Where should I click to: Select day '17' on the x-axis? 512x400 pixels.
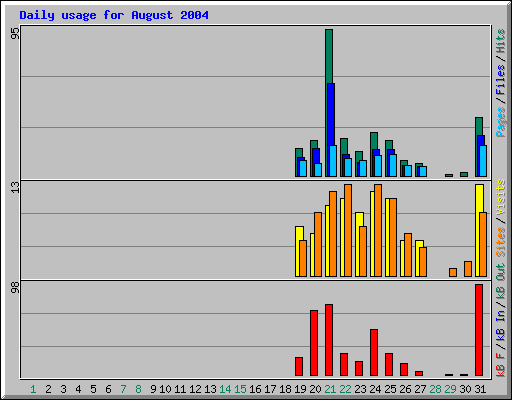pyautogui.click(x=270, y=389)
